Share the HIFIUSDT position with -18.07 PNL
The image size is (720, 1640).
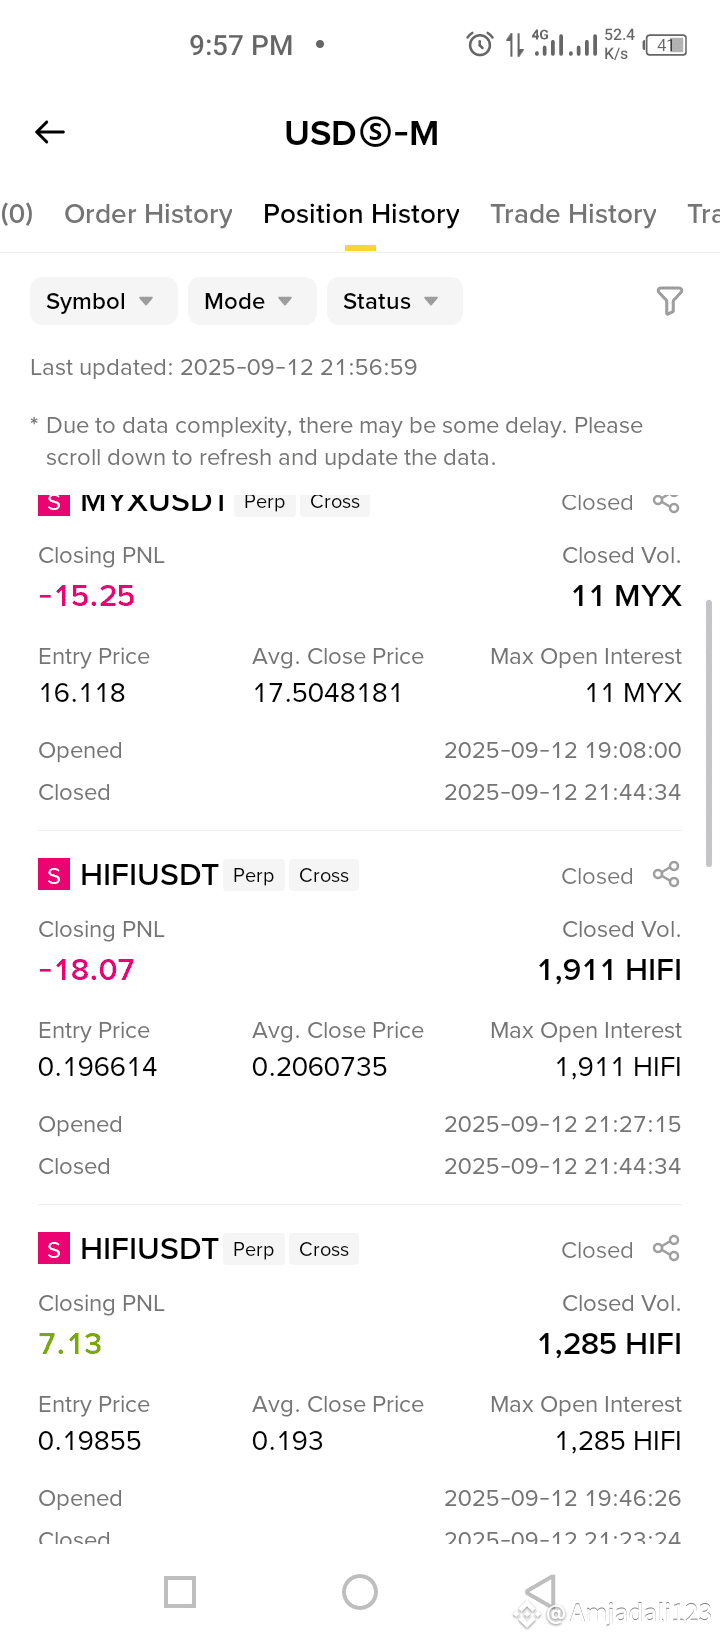(666, 875)
